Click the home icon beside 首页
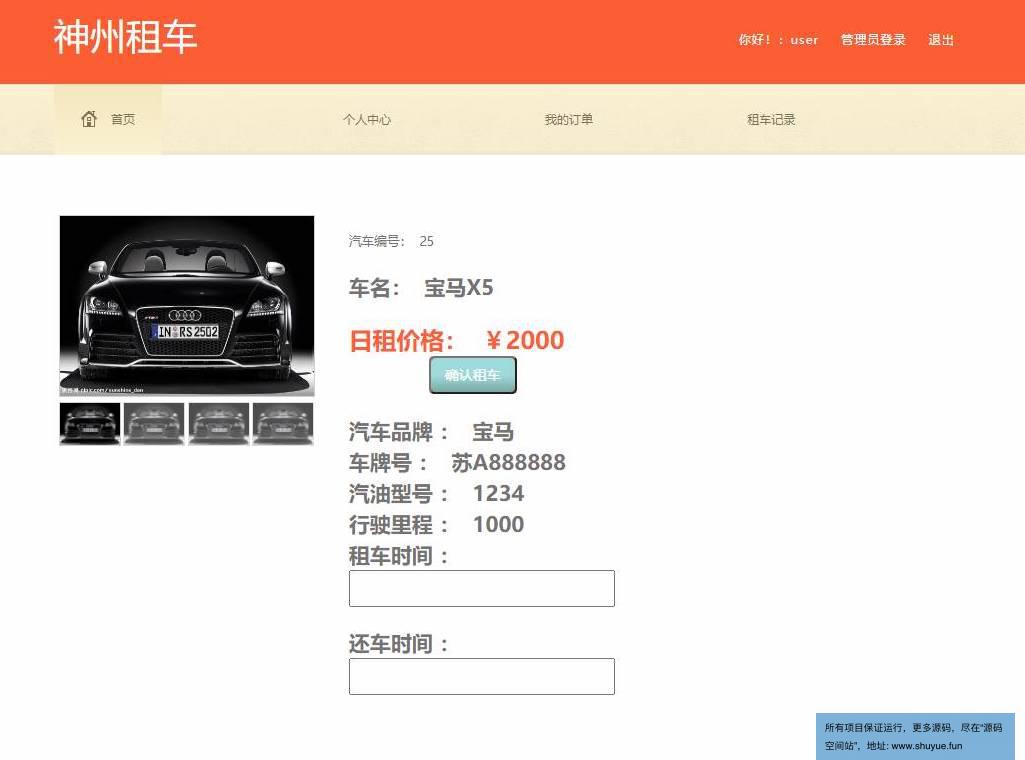 pyautogui.click(x=89, y=119)
